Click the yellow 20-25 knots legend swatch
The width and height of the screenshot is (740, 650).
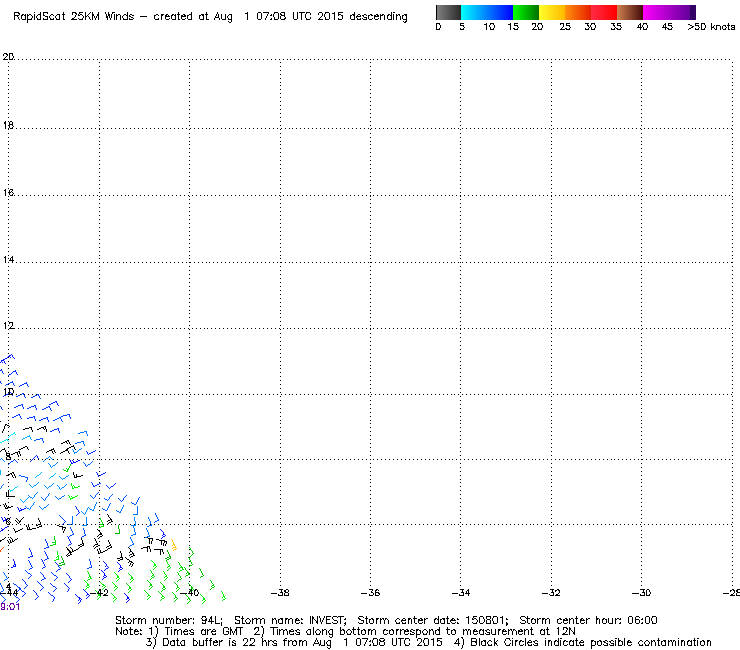click(552, 12)
